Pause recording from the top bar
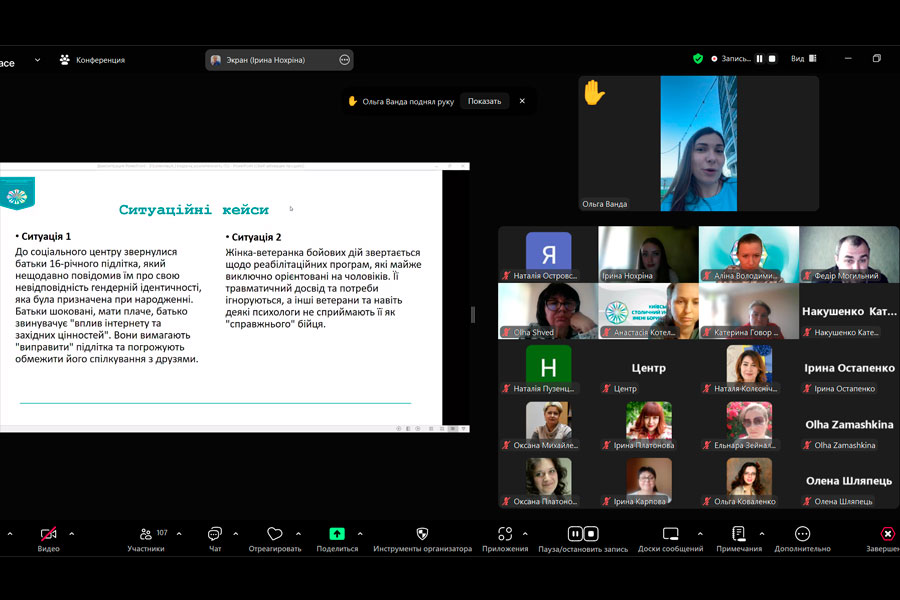 point(759,59)
